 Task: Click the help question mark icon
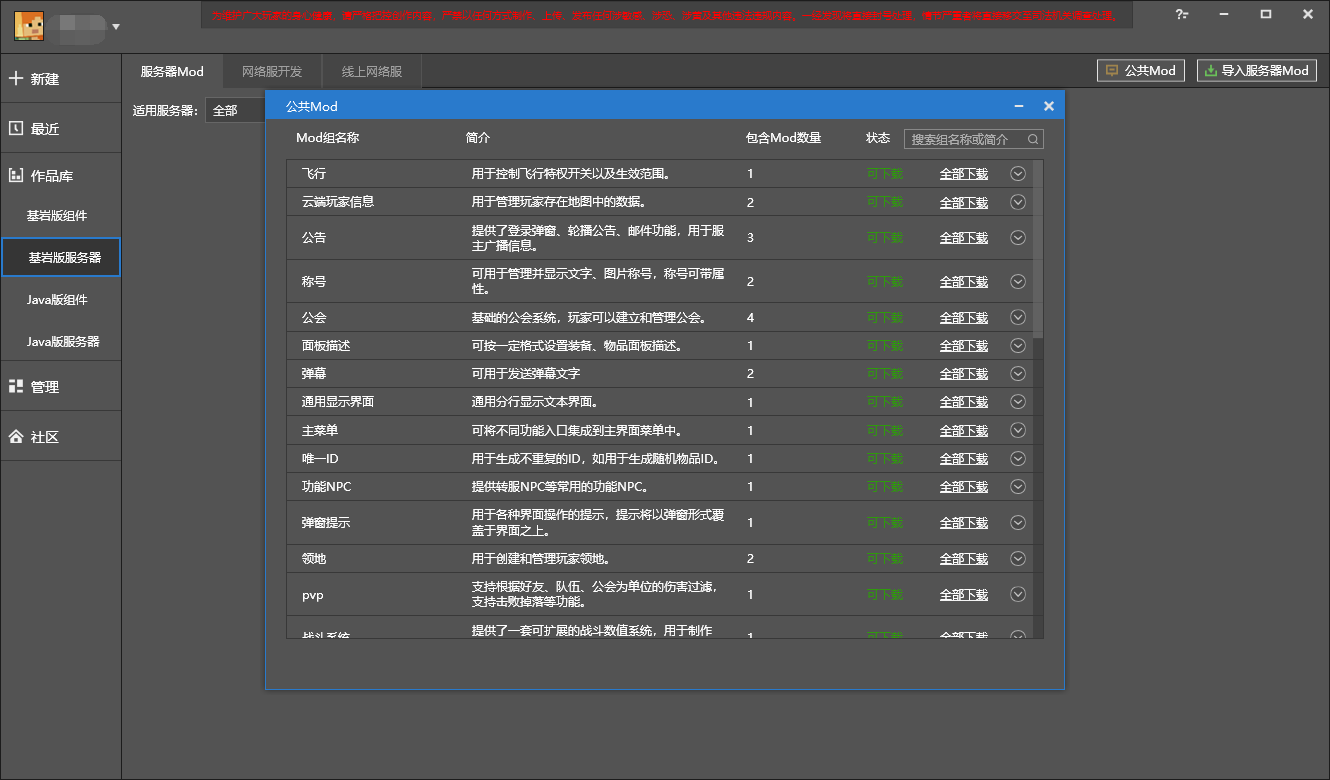point(1182,14)
